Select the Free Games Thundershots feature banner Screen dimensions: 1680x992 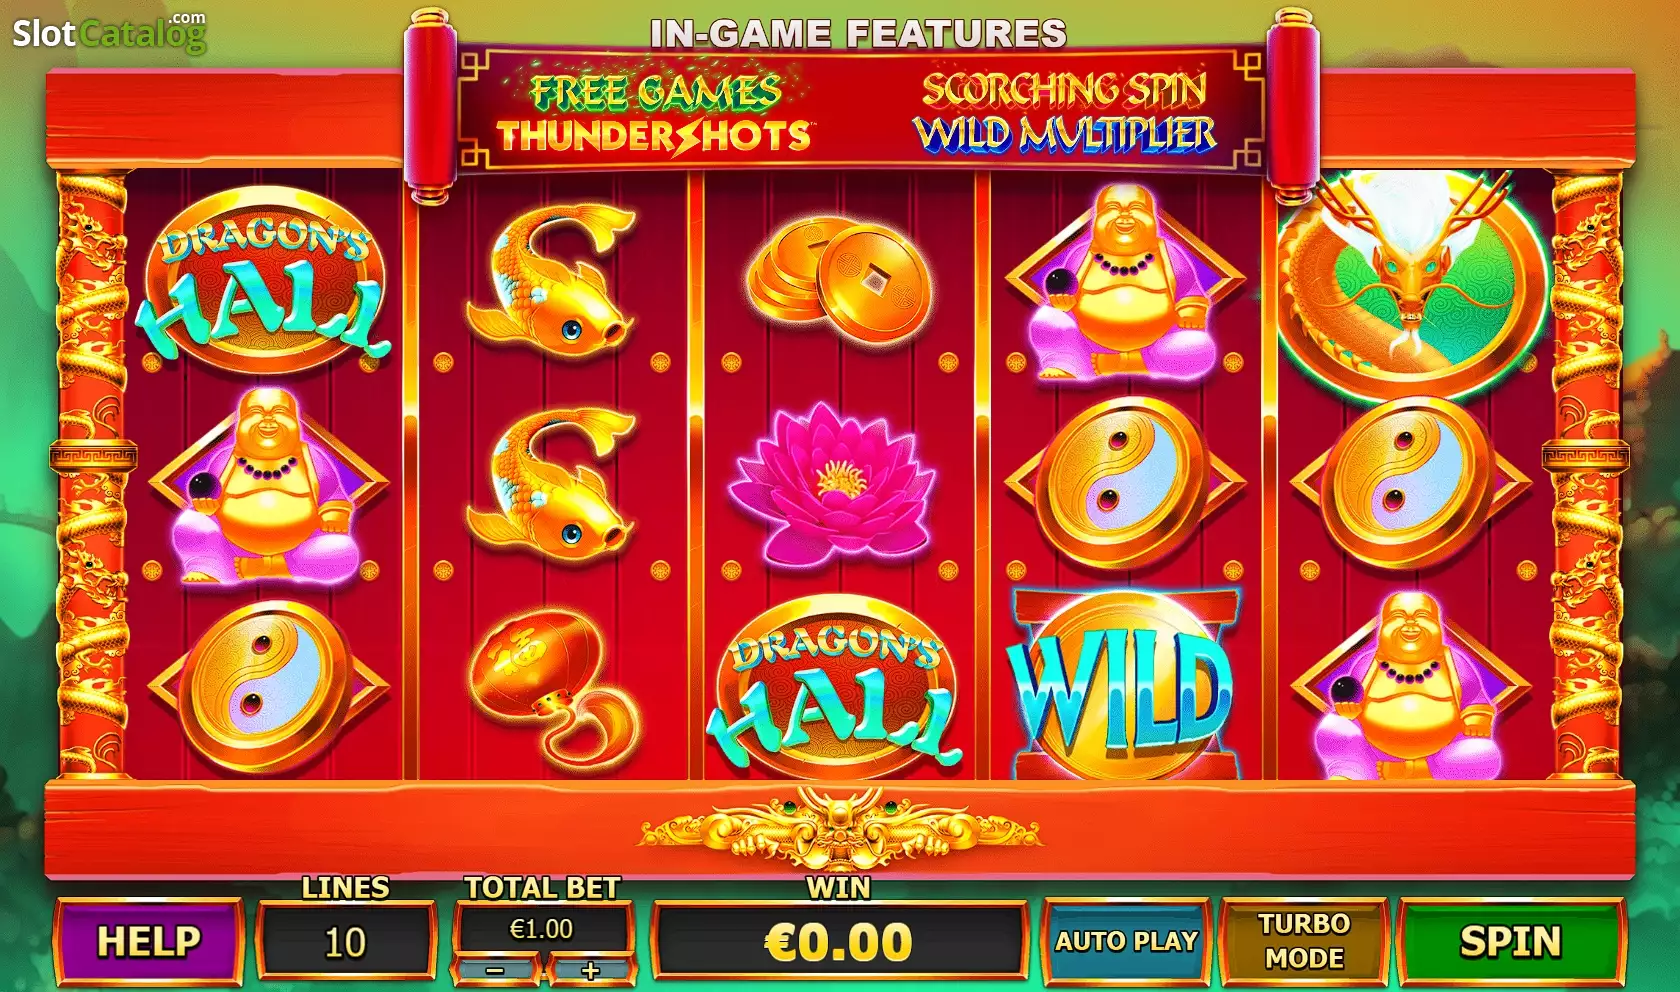[654, 112]
